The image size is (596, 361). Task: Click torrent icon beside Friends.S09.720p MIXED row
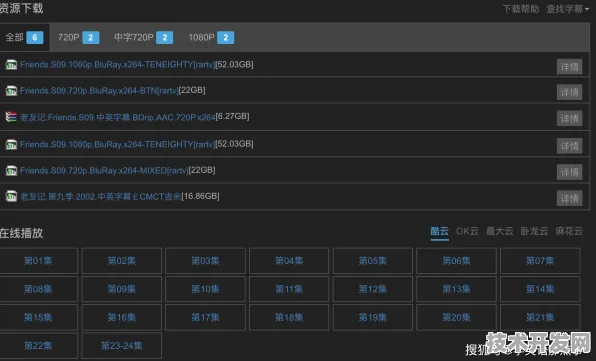[x=11, y=171]
